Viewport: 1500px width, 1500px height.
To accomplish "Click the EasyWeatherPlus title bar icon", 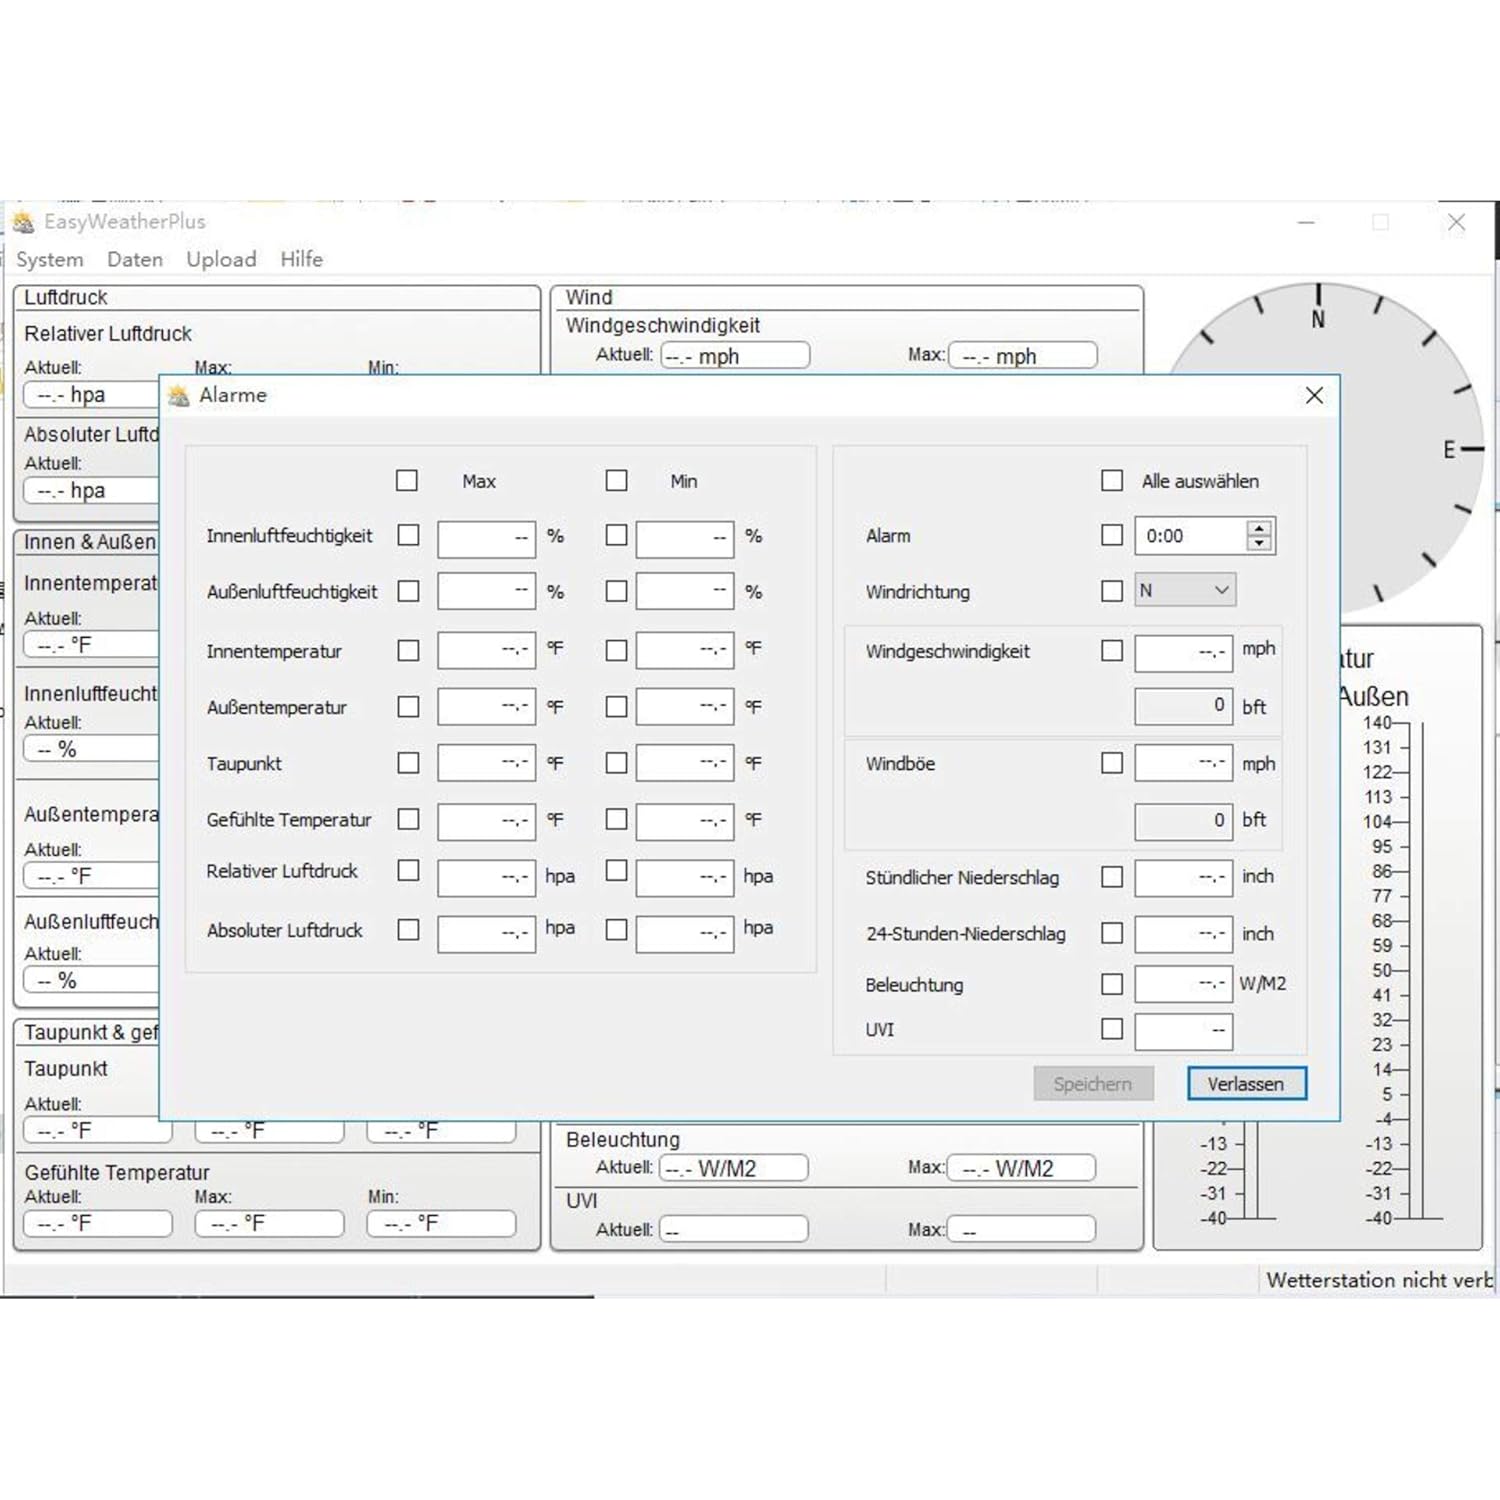I will click(x=23, y=222).
